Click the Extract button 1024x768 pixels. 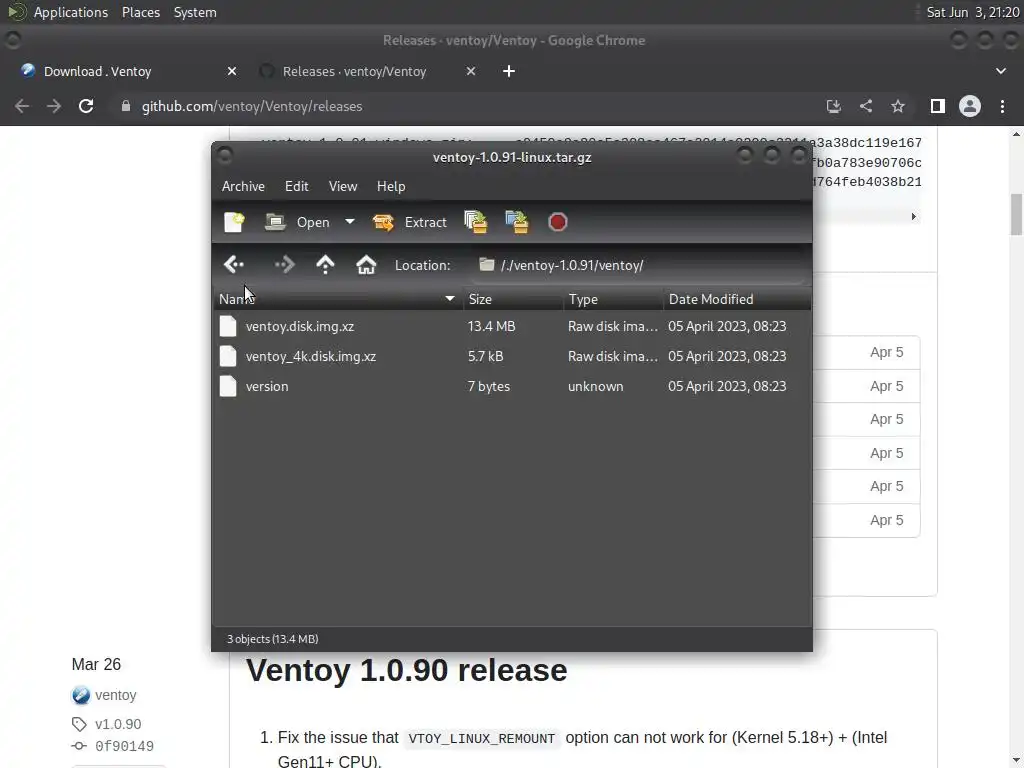(x=409, y=222)
